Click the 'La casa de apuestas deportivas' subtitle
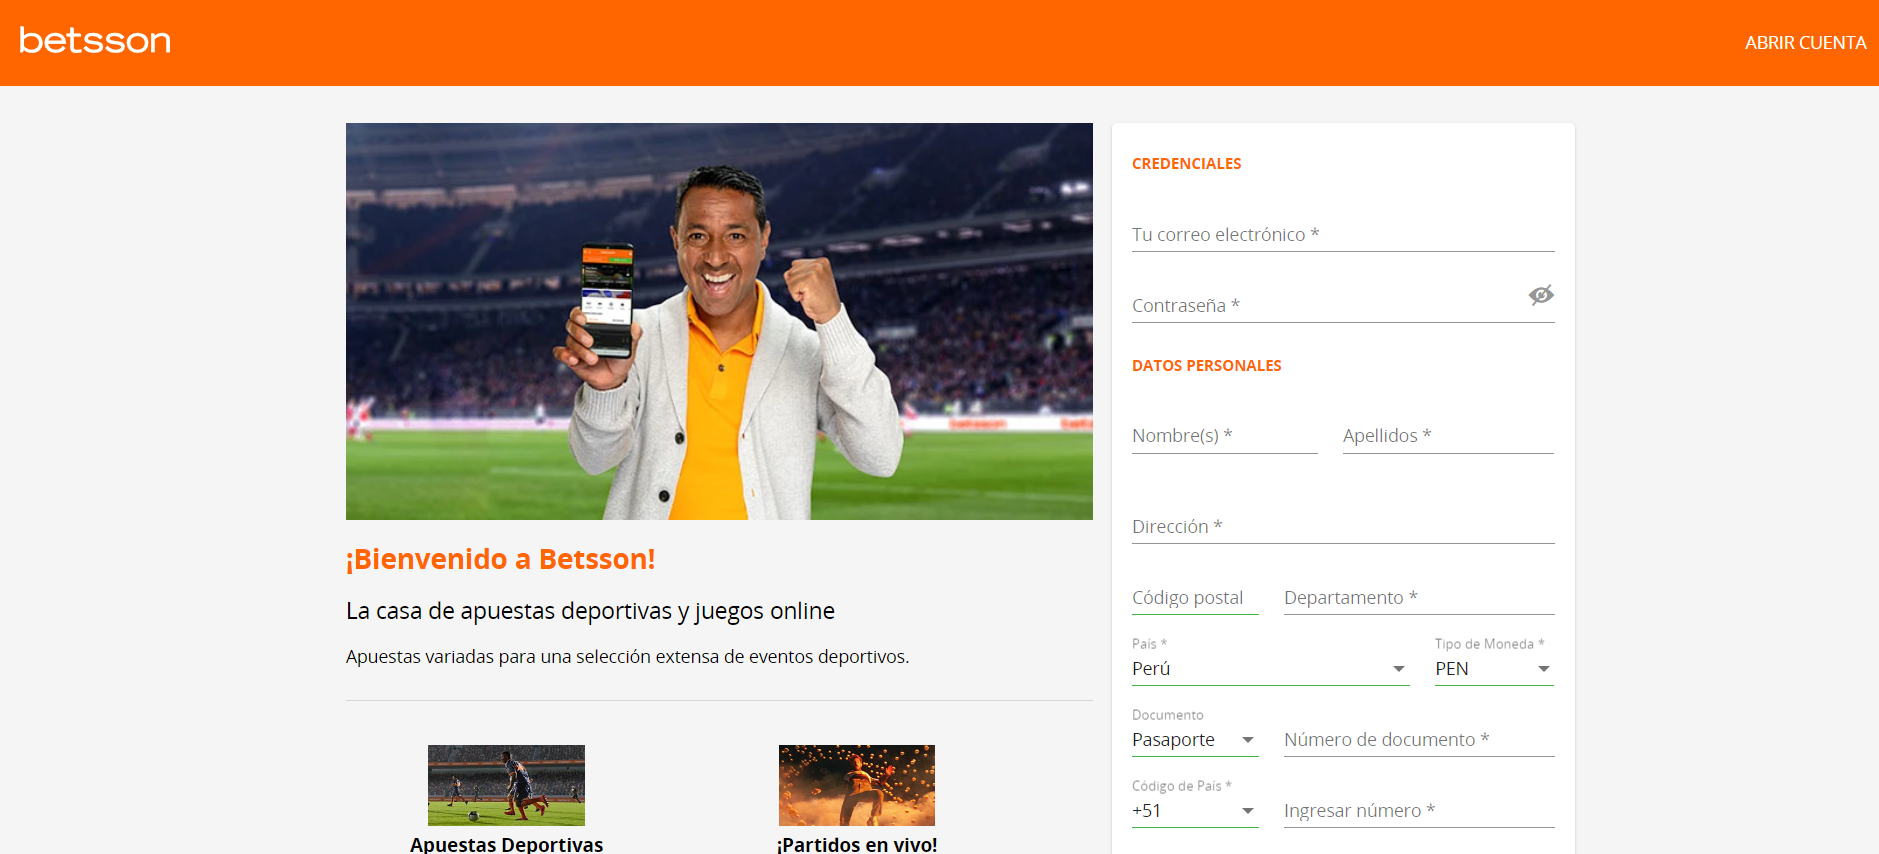1879x854 pixels. (x=590, y=611)
